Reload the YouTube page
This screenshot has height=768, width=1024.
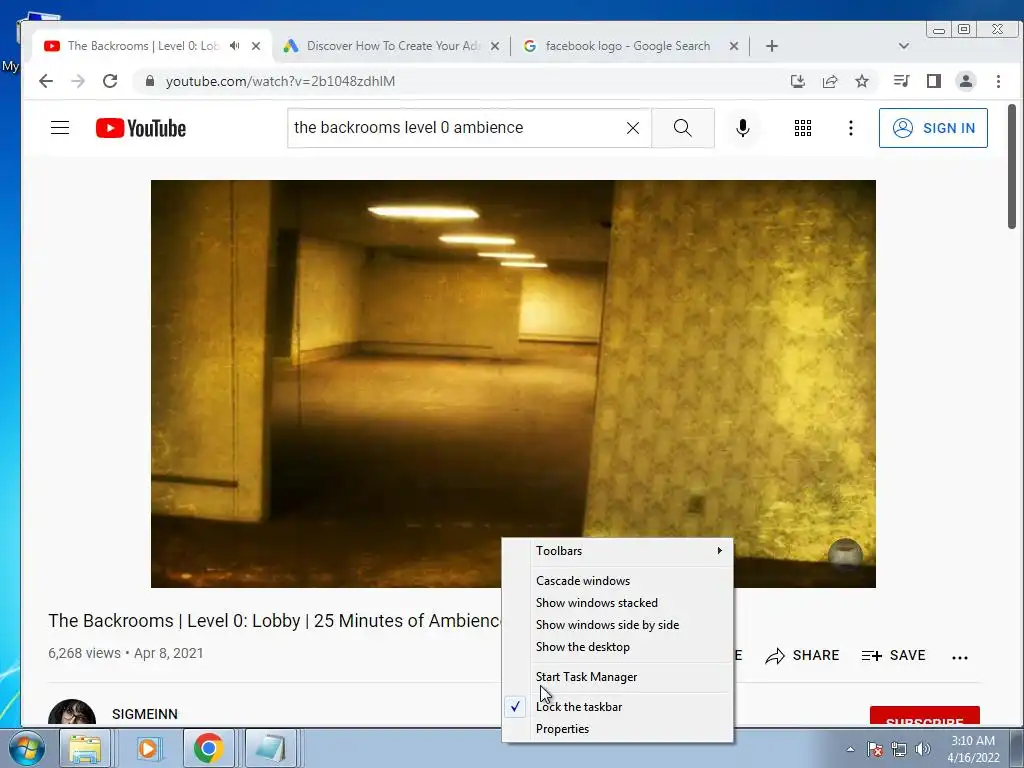(110, 81)
